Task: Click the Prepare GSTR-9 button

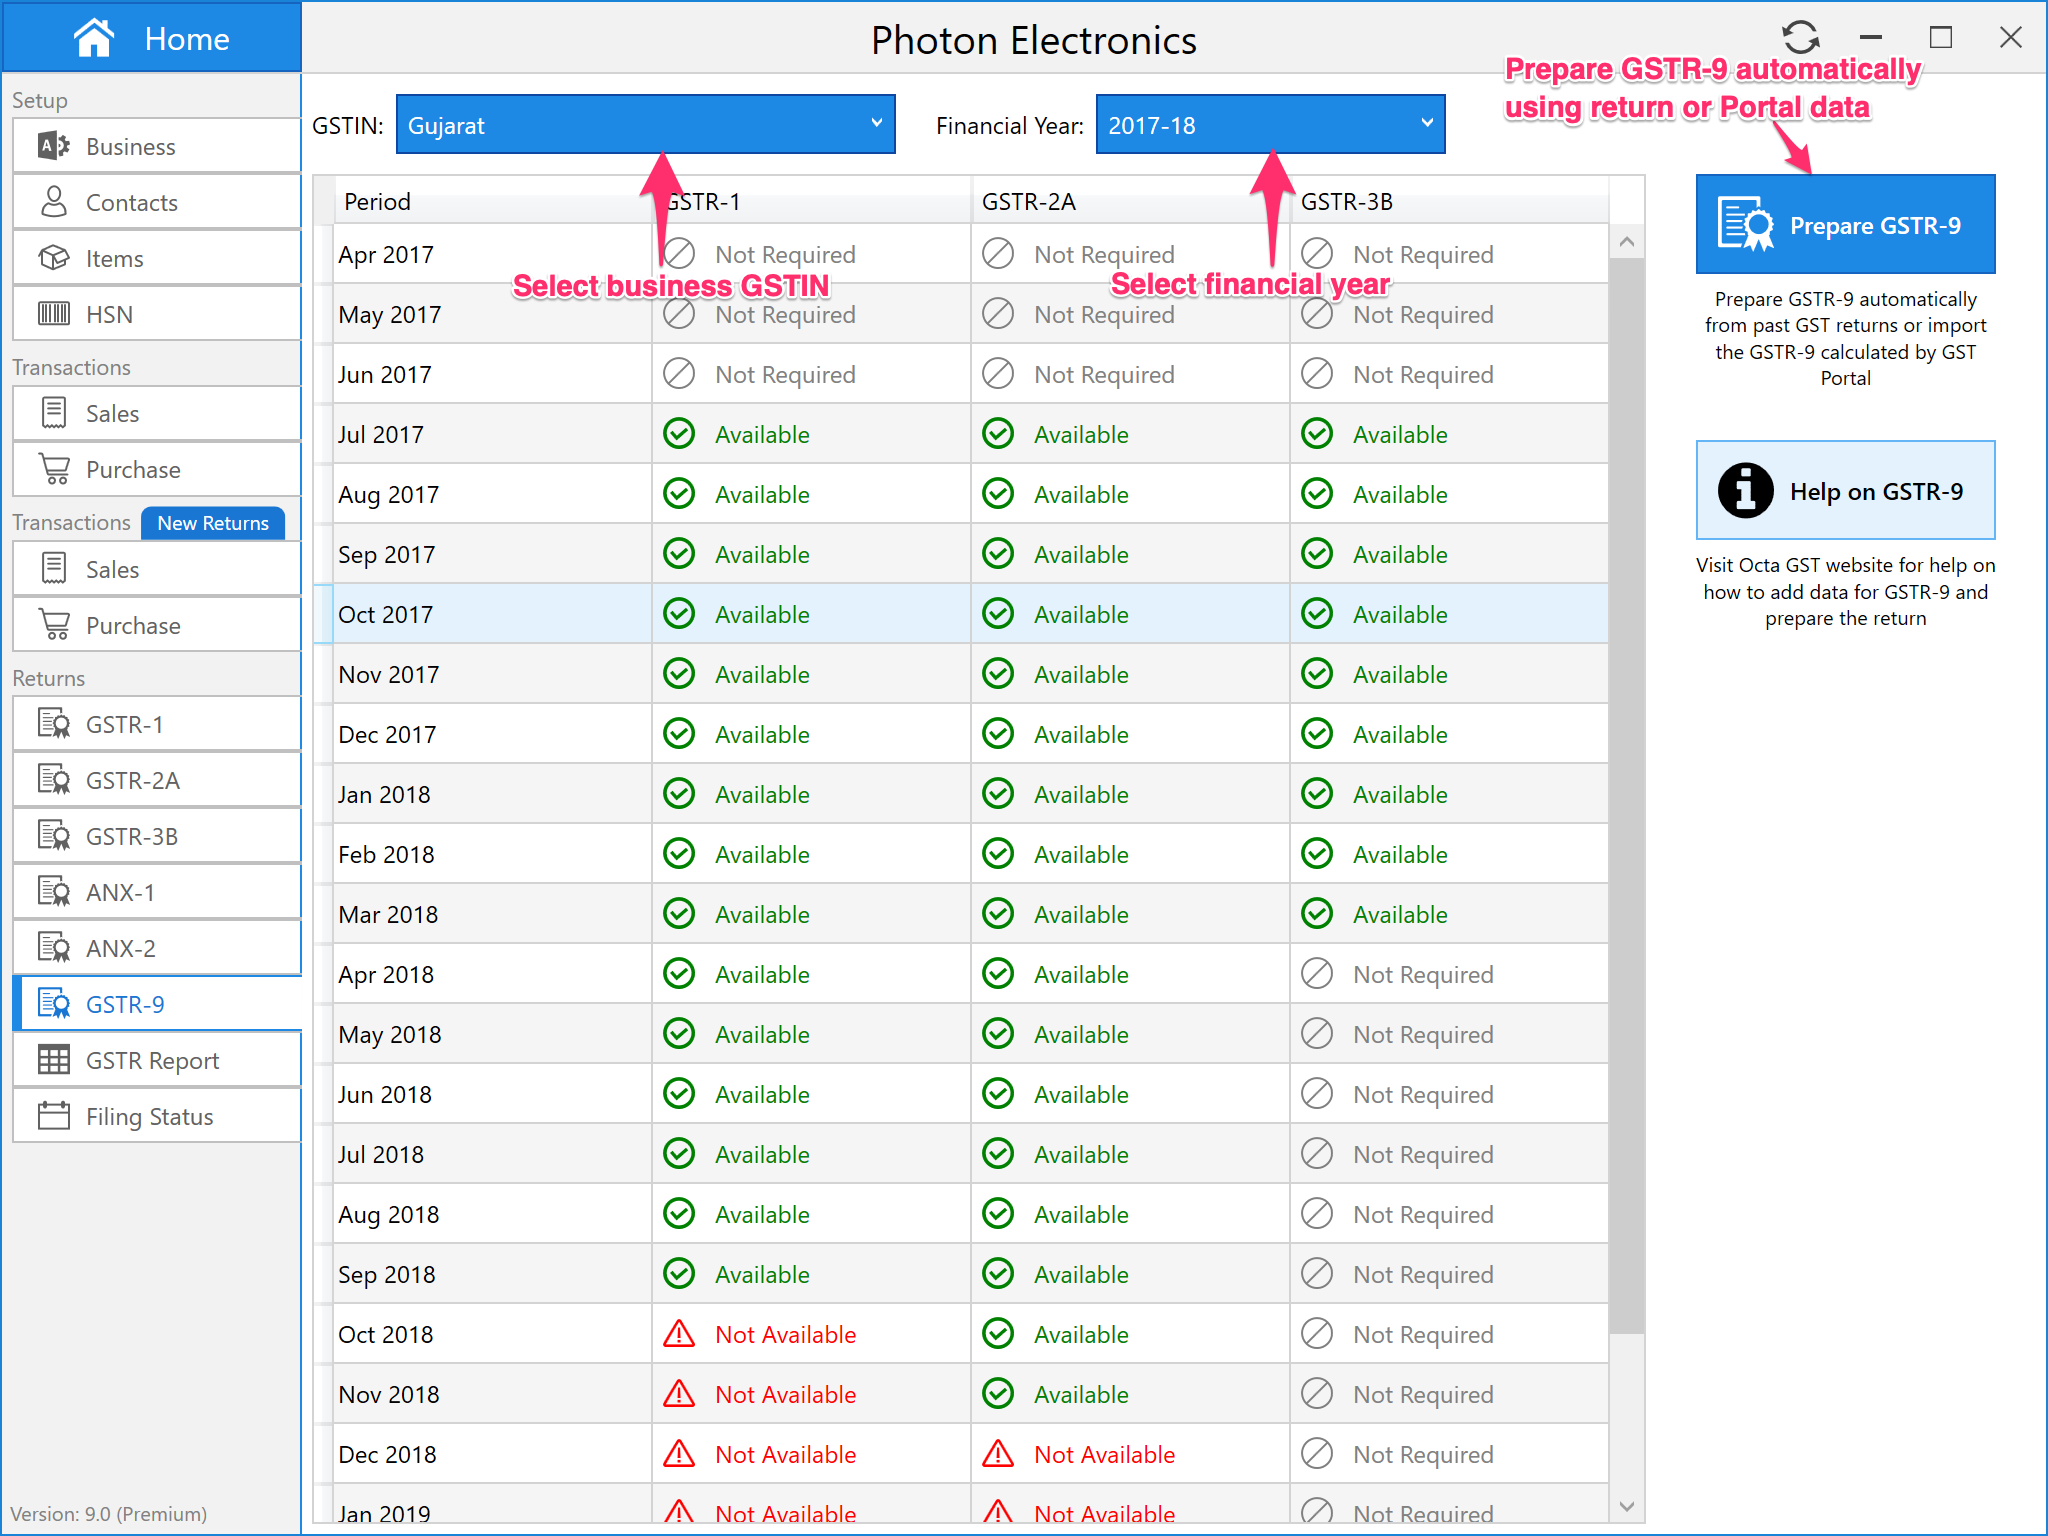Action: 1845,225
